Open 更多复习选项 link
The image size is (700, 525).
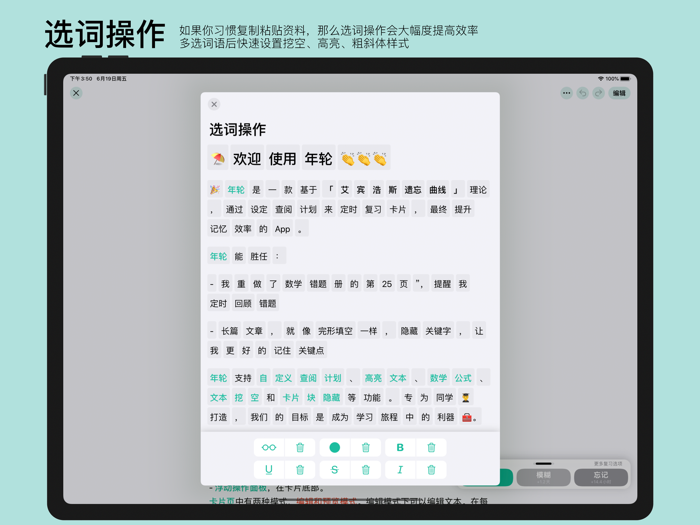point(608,464)
